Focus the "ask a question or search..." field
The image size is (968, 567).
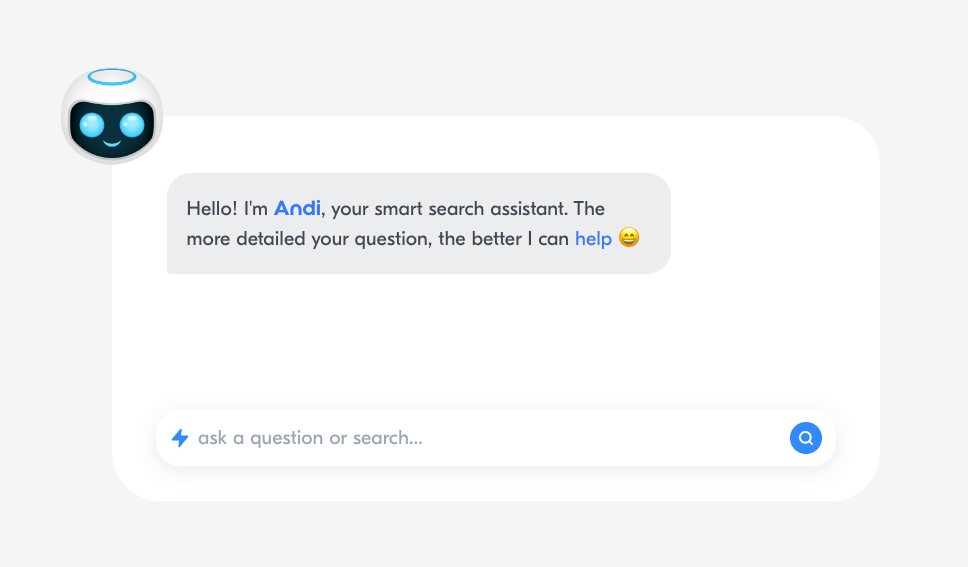(400, 438)
